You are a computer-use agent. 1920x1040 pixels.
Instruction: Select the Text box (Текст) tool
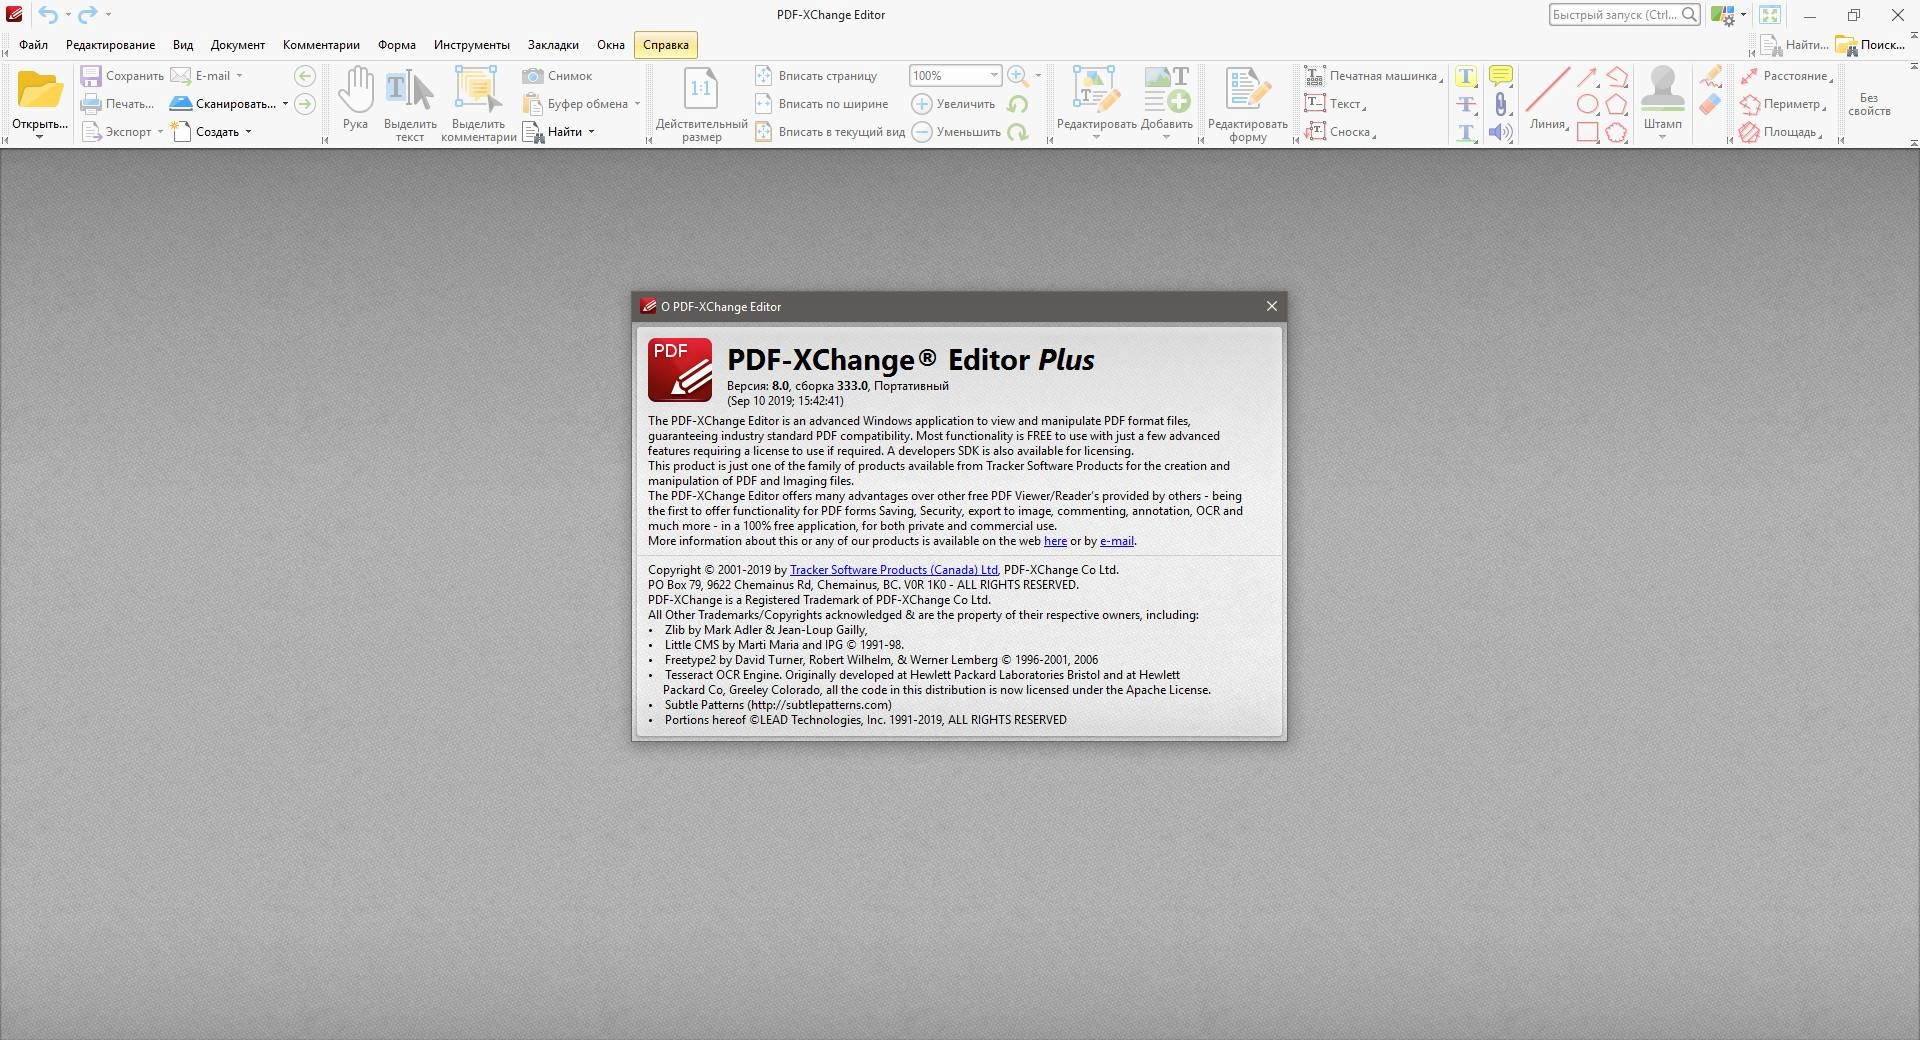coord(1335,104)
